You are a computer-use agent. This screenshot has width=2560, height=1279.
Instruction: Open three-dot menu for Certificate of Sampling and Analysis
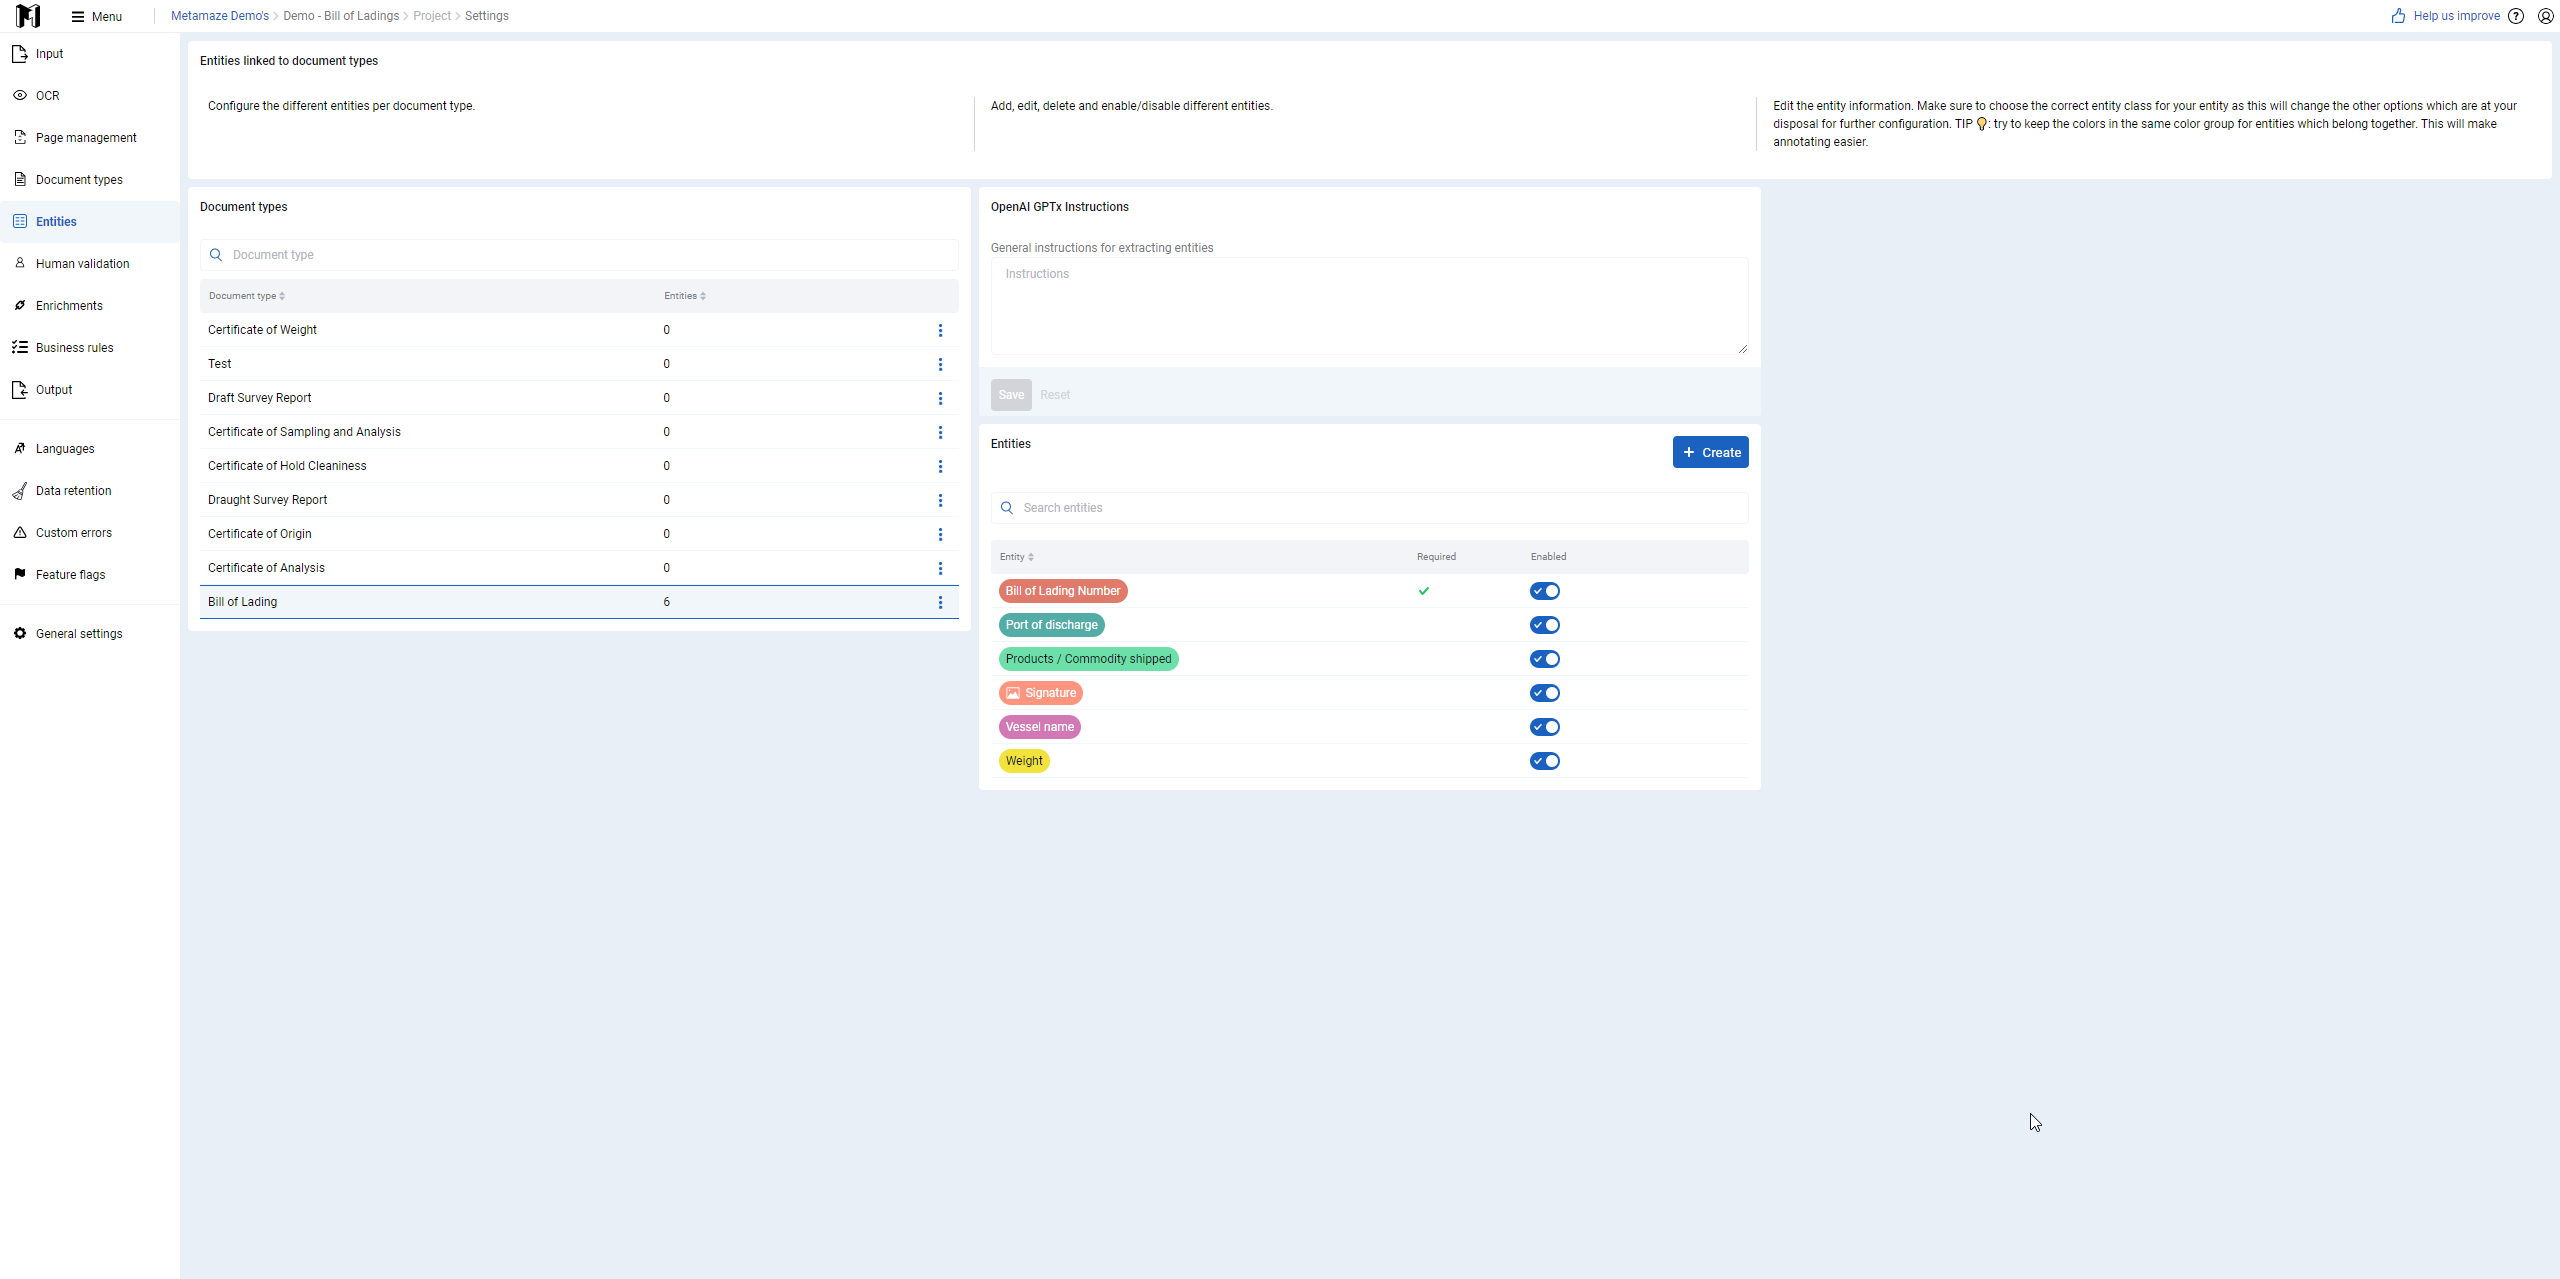[940, 432]
